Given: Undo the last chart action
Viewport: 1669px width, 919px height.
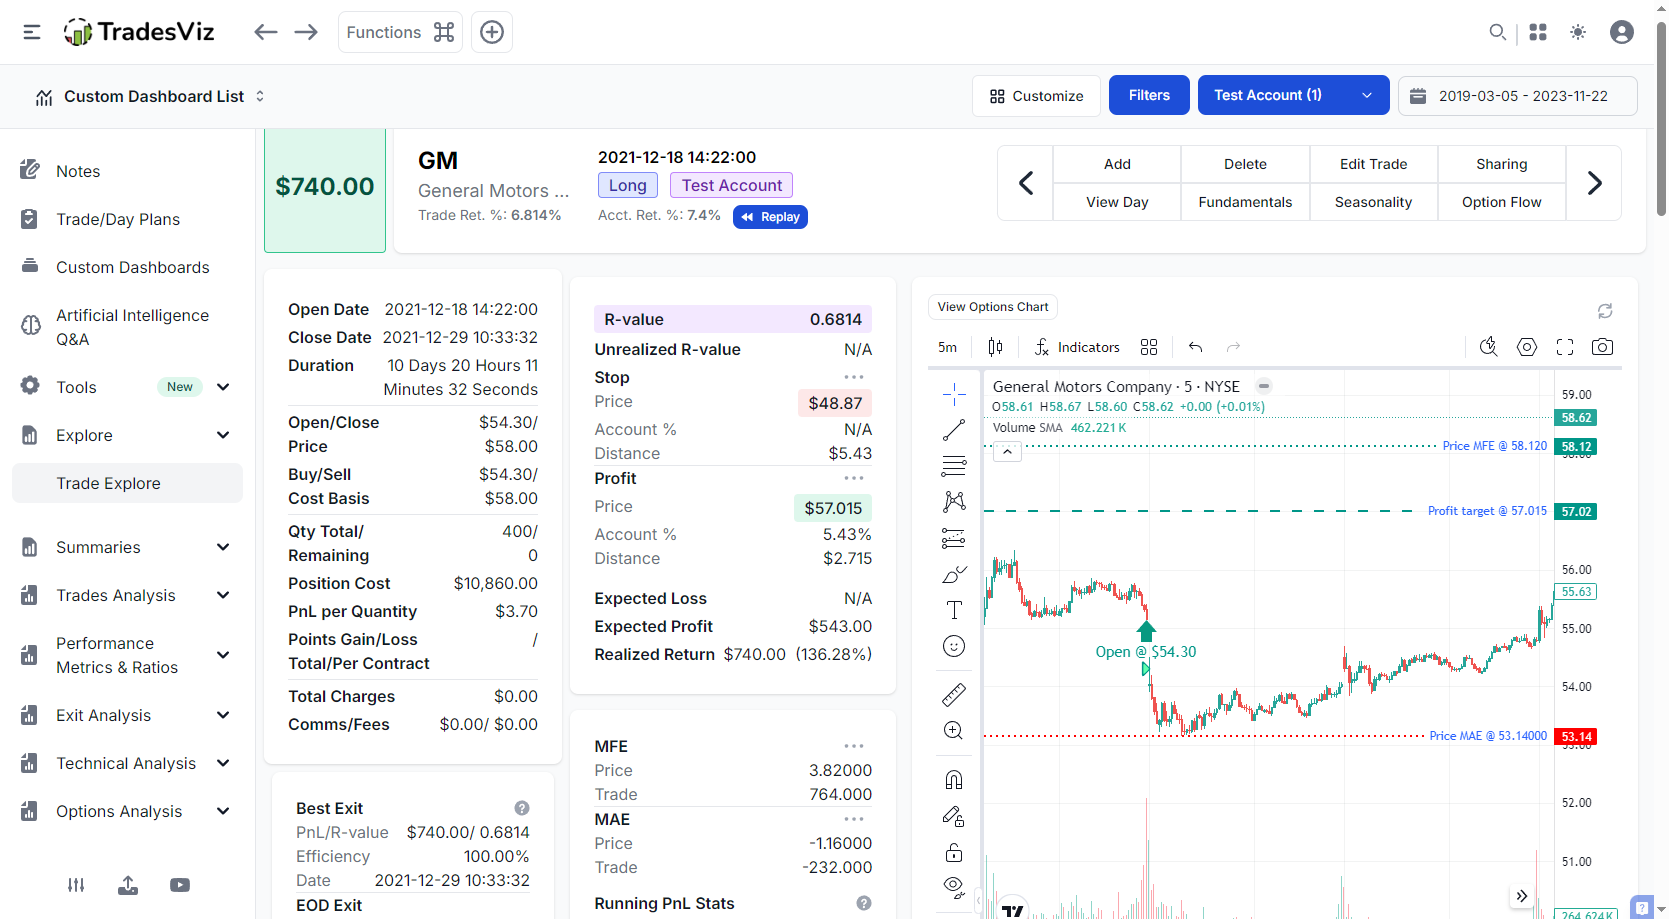Looking at the screenshot, I should (1195, 347).
